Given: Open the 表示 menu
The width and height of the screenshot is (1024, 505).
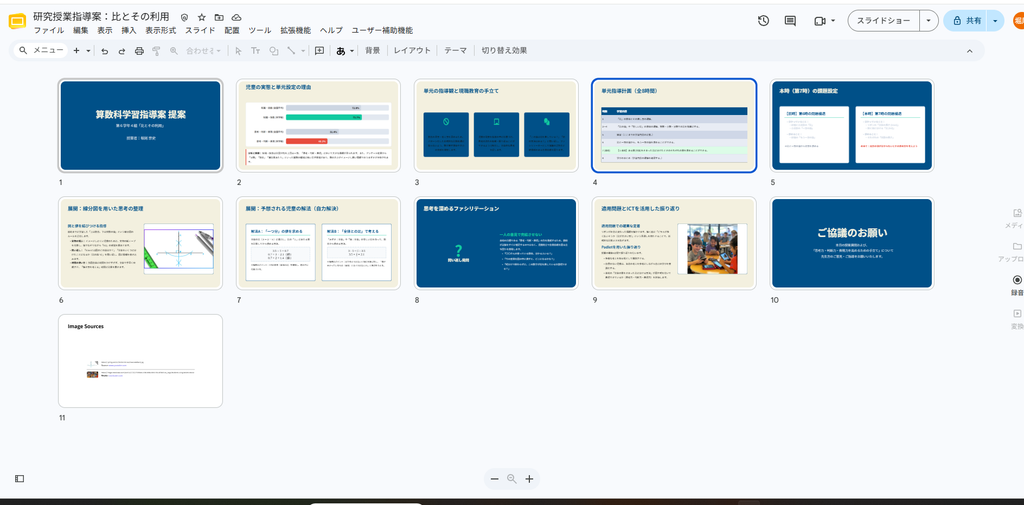Looking at the screenshot, I should pos(104,30).
